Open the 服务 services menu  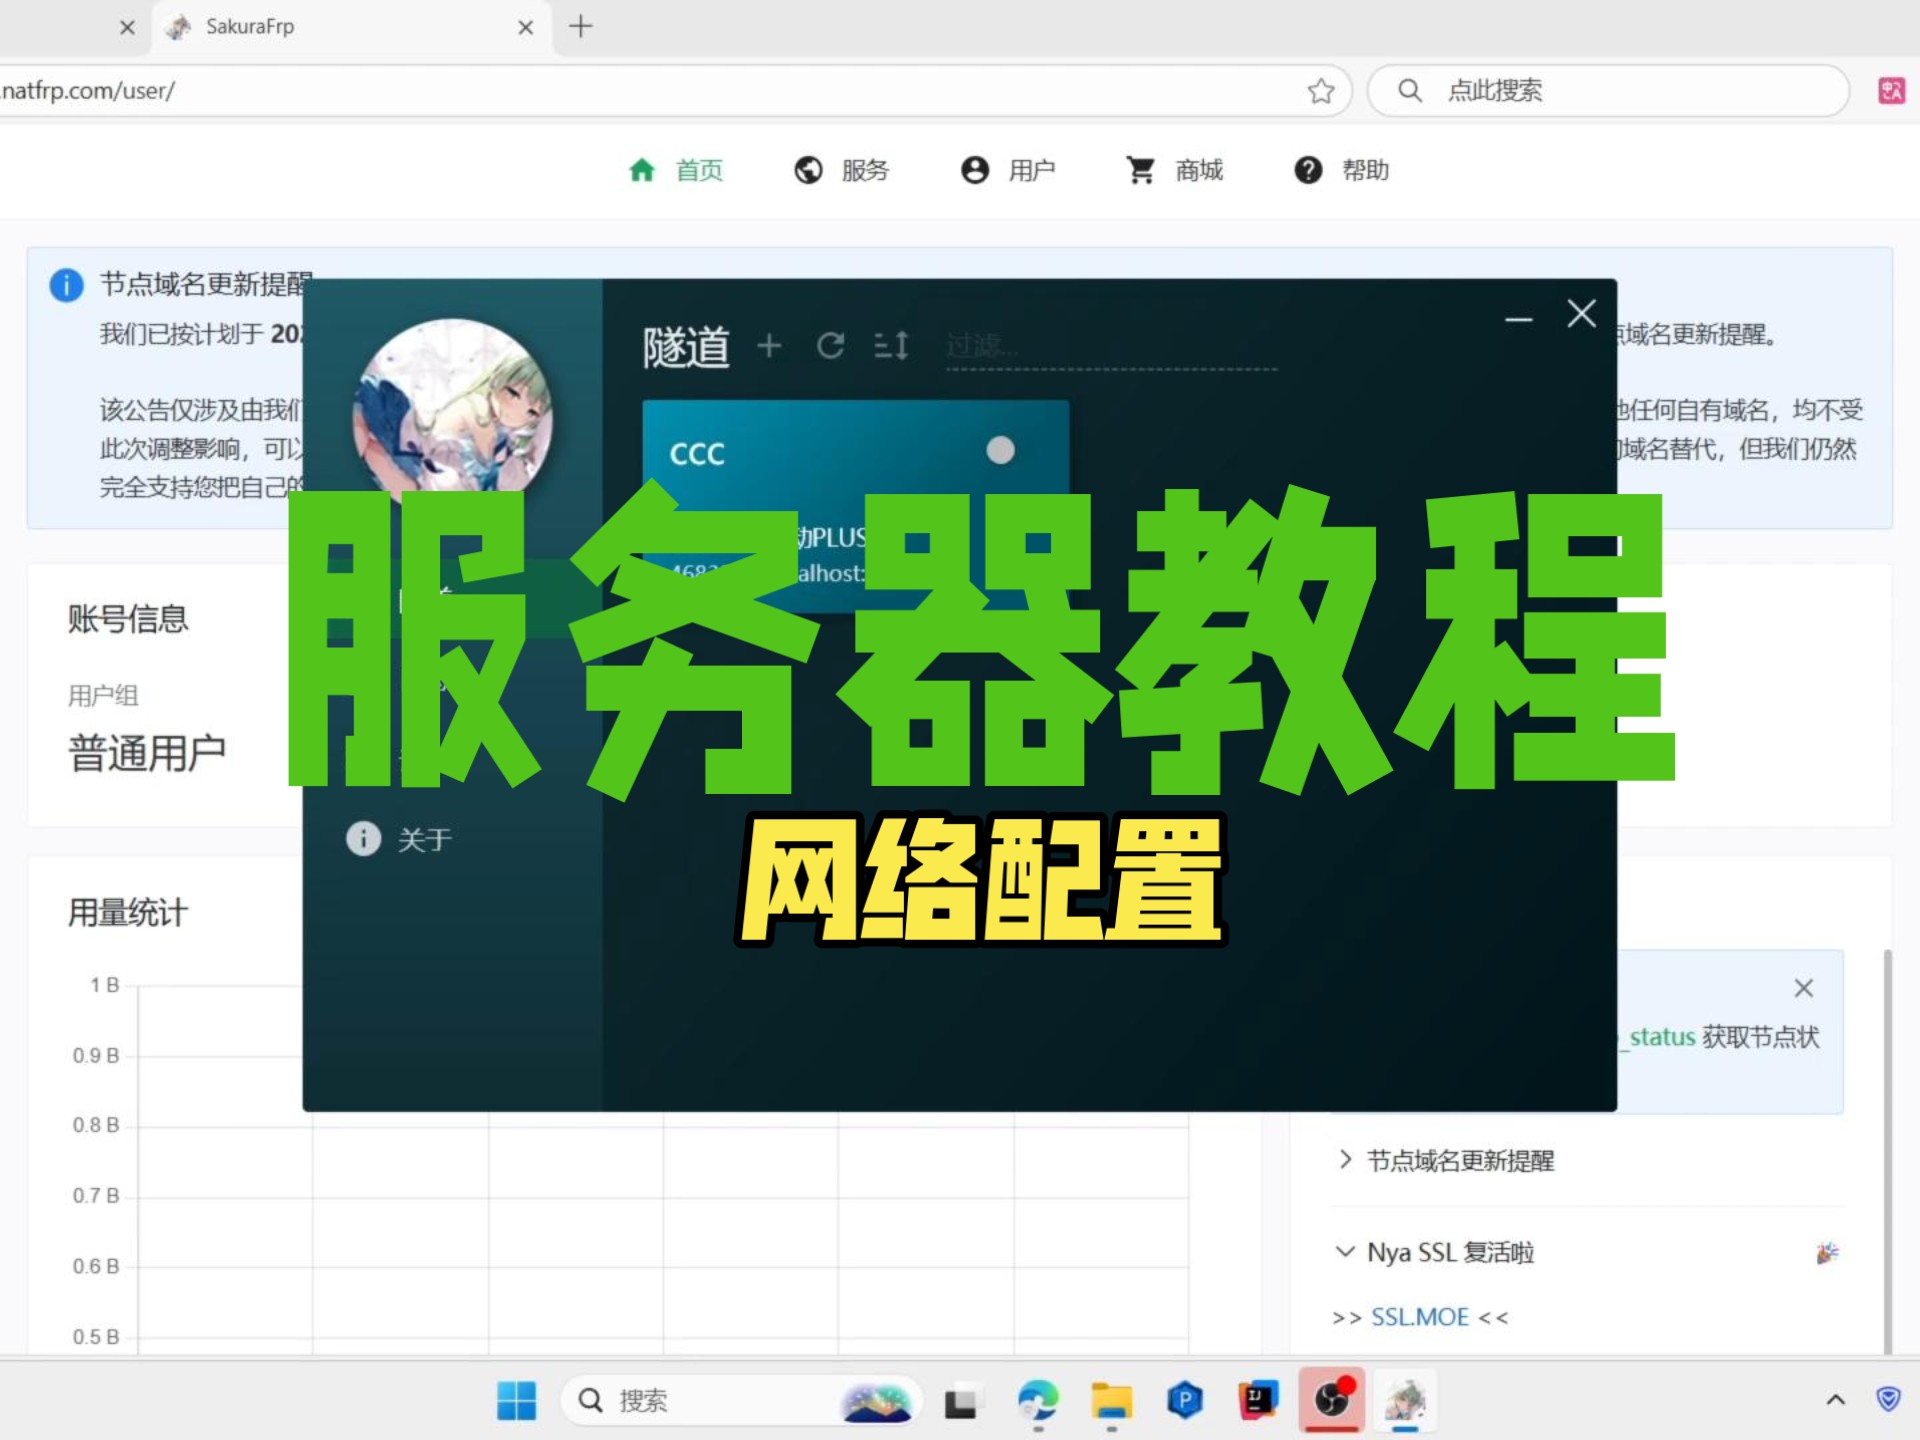click(x=842, y=170)
